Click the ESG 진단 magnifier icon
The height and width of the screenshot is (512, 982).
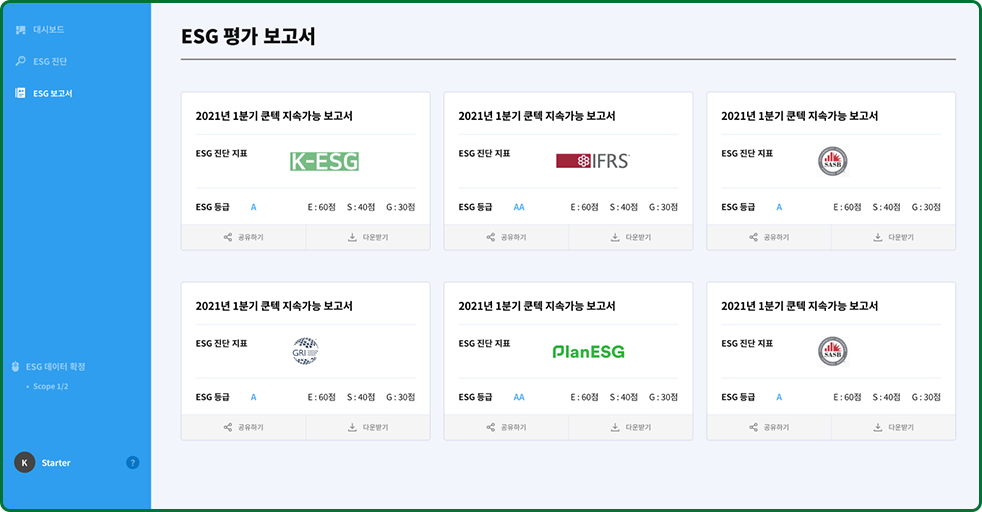(x=20, y=62)
